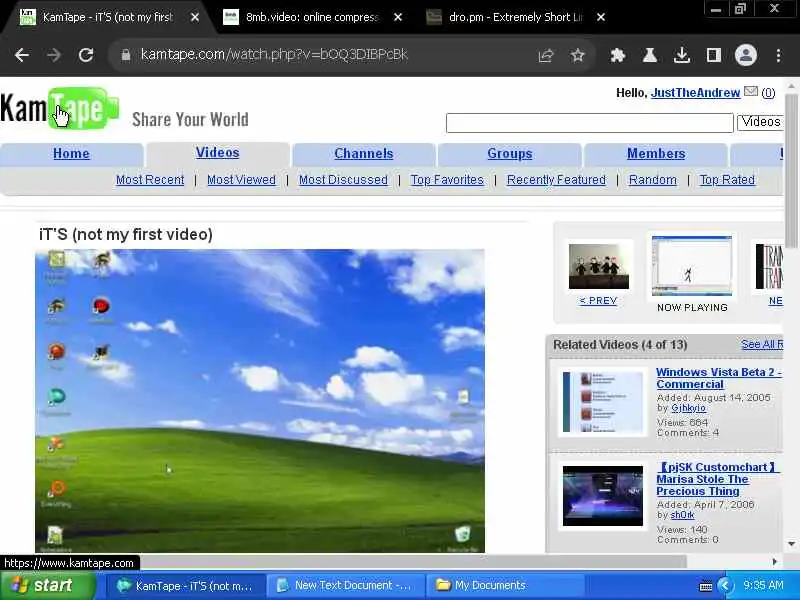Screen dimensions: 800x600
Task: Open inbox message count (0) link
Action: pos(768,93)
